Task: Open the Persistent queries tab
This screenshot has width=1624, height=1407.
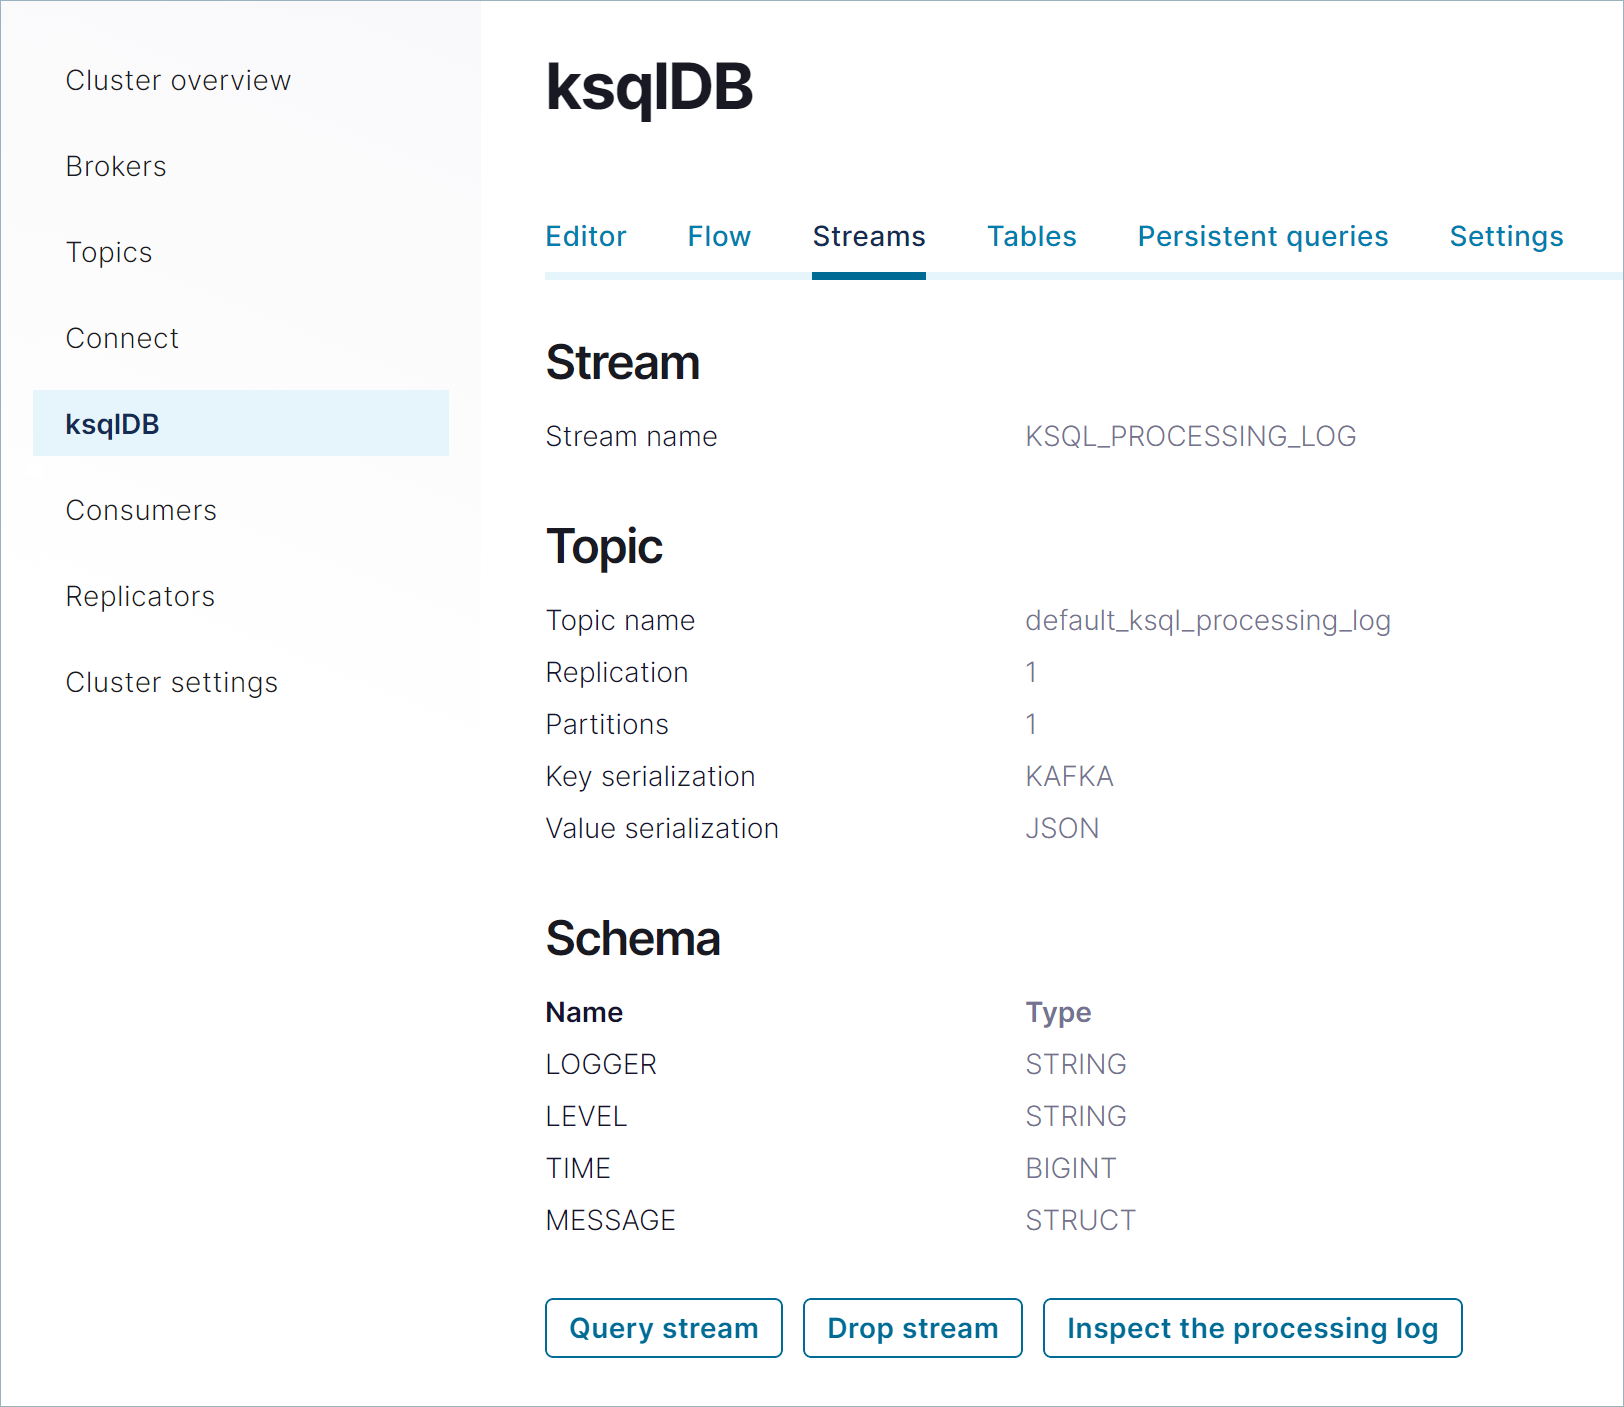Action: (1262, 236)
